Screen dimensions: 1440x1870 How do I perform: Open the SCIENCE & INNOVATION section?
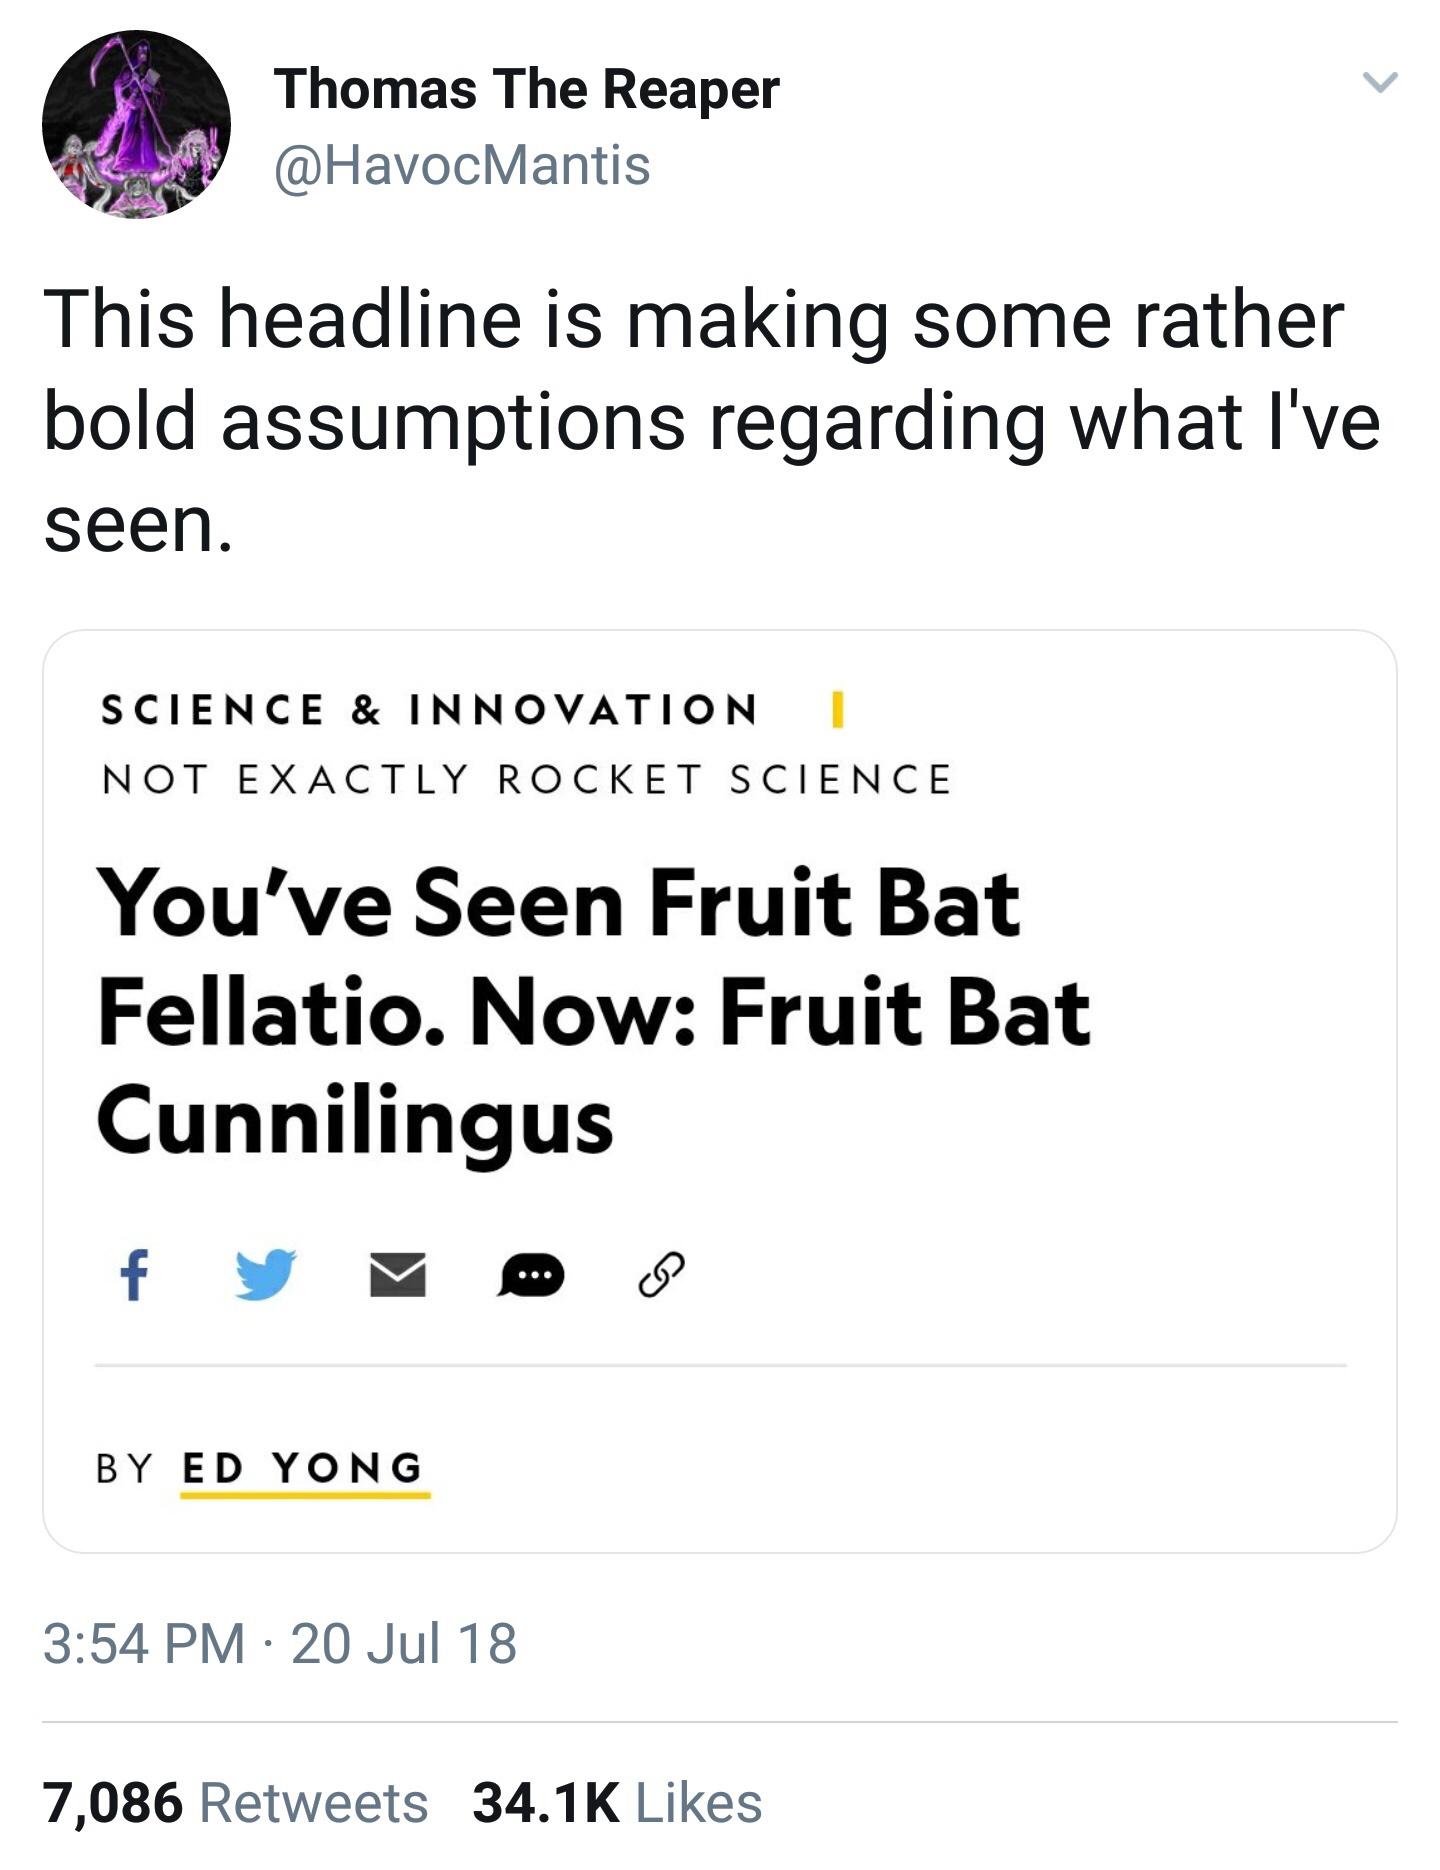(x=428, y=709)
